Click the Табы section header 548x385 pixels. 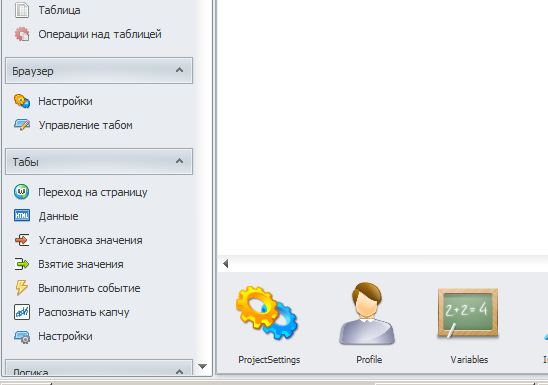(99, 161)
